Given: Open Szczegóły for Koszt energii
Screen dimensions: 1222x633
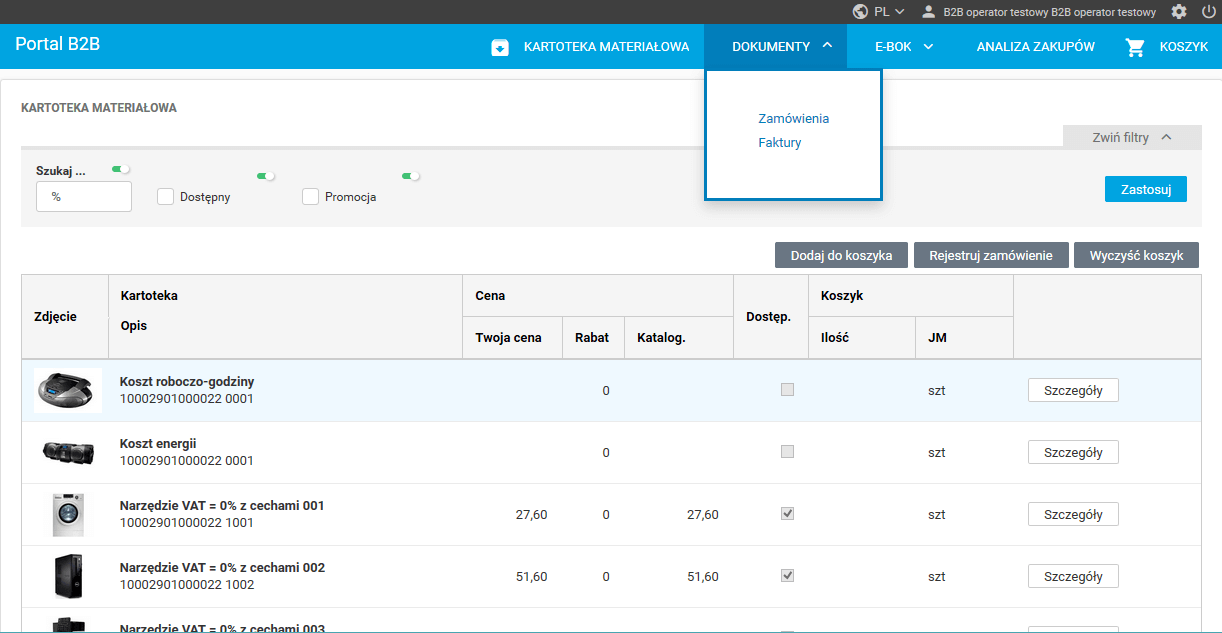Looking at the screenshot, I should point(1073,453).
